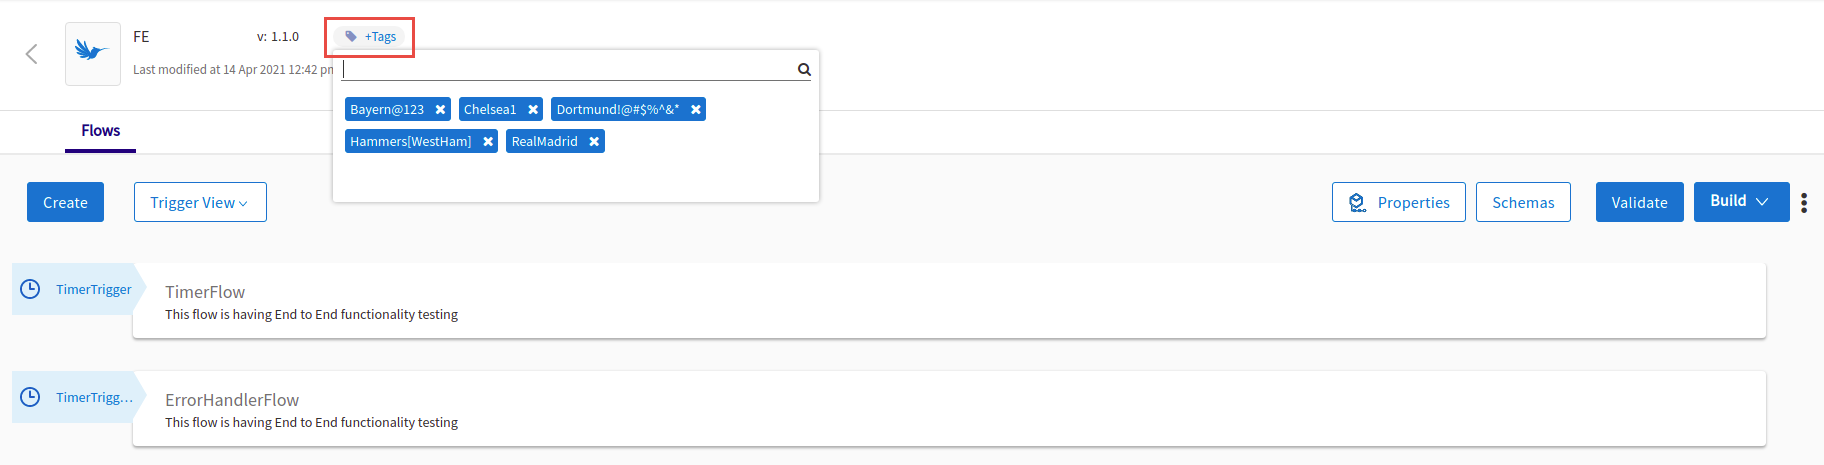Image resolution: width=1824 pixels, height=465 pixels.
Task: Open the three-dot more options menu
Action: point(1804,203)
